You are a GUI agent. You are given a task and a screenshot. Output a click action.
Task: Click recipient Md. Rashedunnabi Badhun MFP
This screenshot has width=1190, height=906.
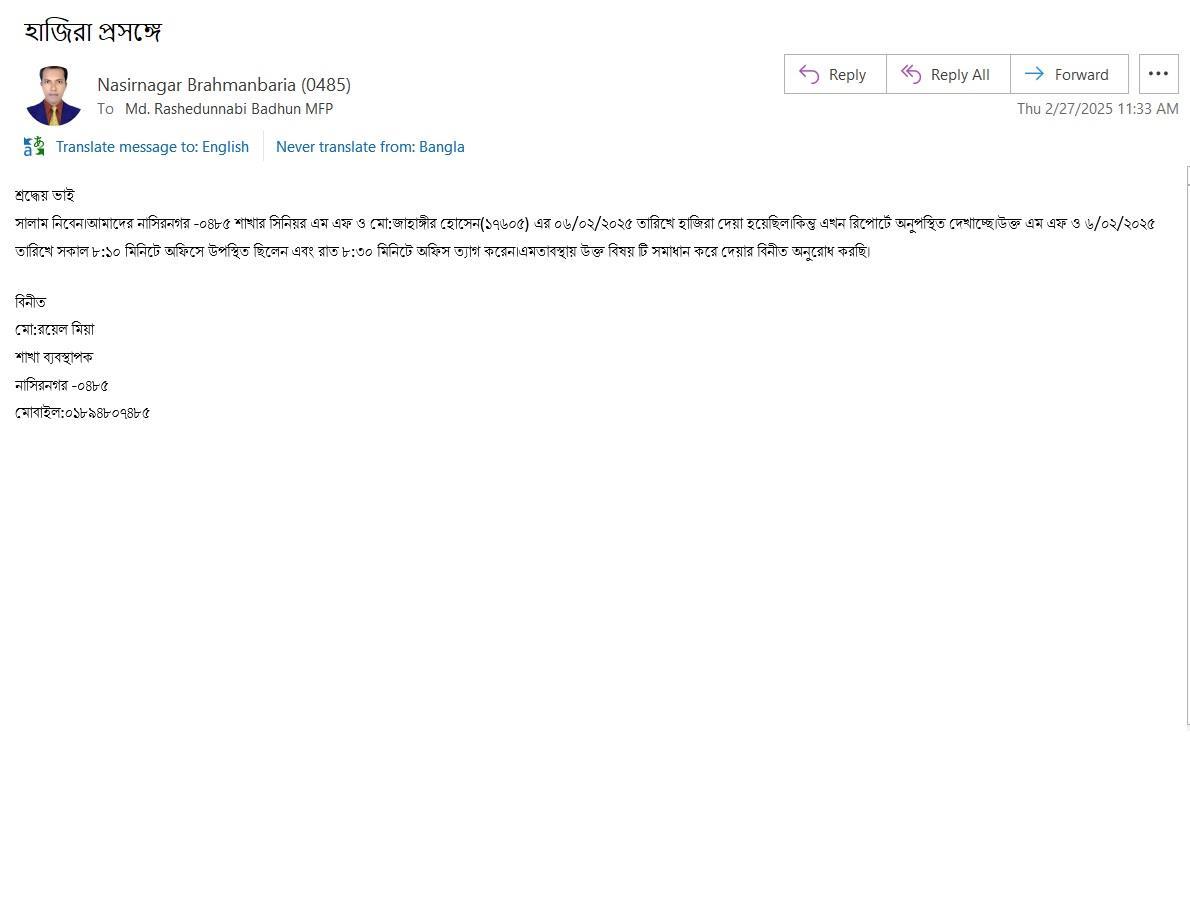click(228, 109)
